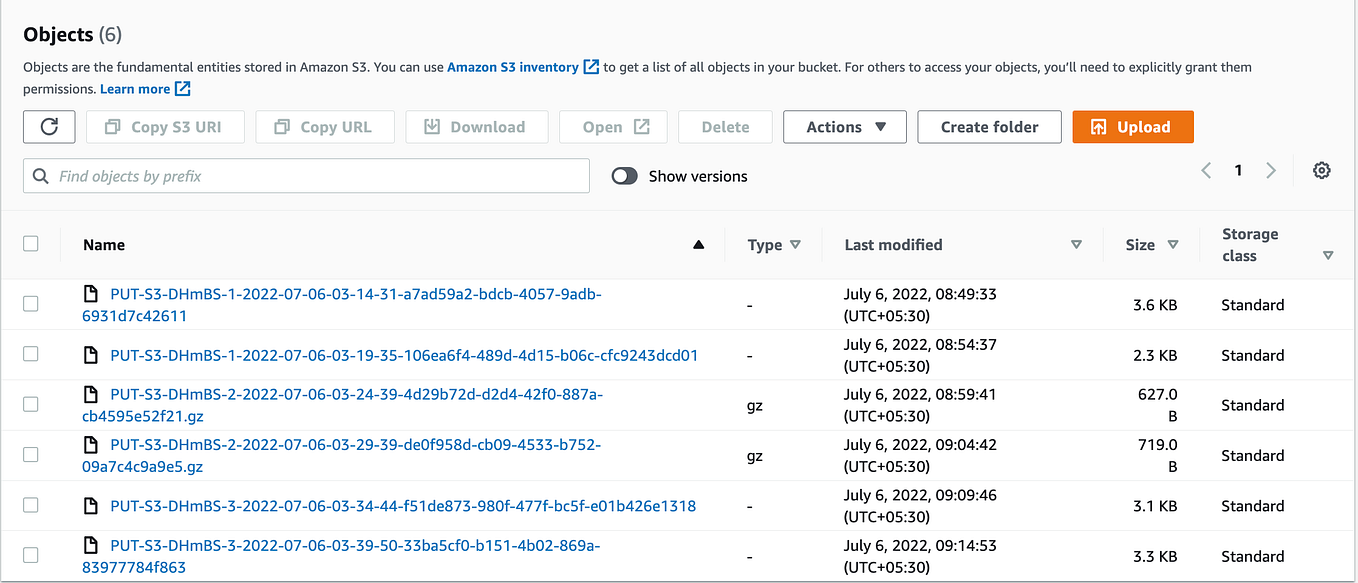
Task: Click the Download icon on the toolbar
Action: click(x=432, y=126)
